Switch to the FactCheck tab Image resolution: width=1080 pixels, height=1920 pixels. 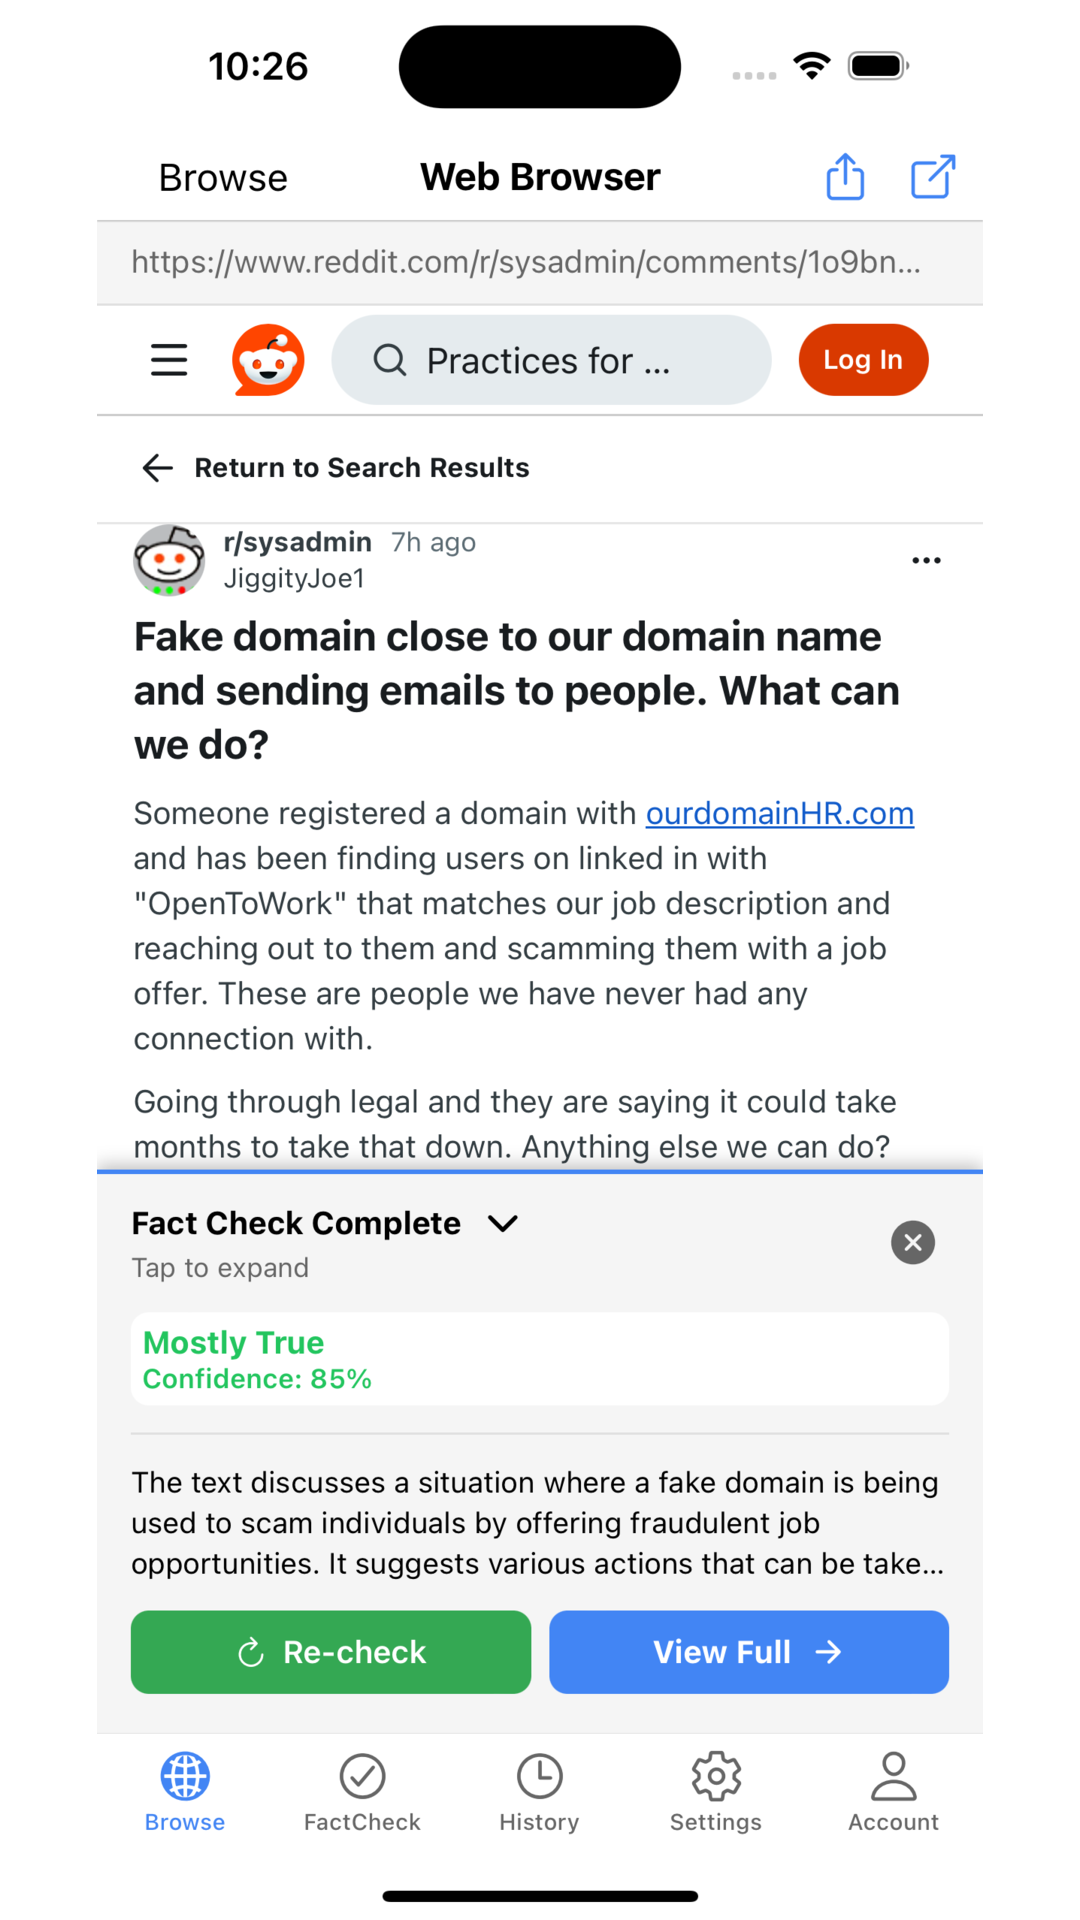(x=362, y=1792)
